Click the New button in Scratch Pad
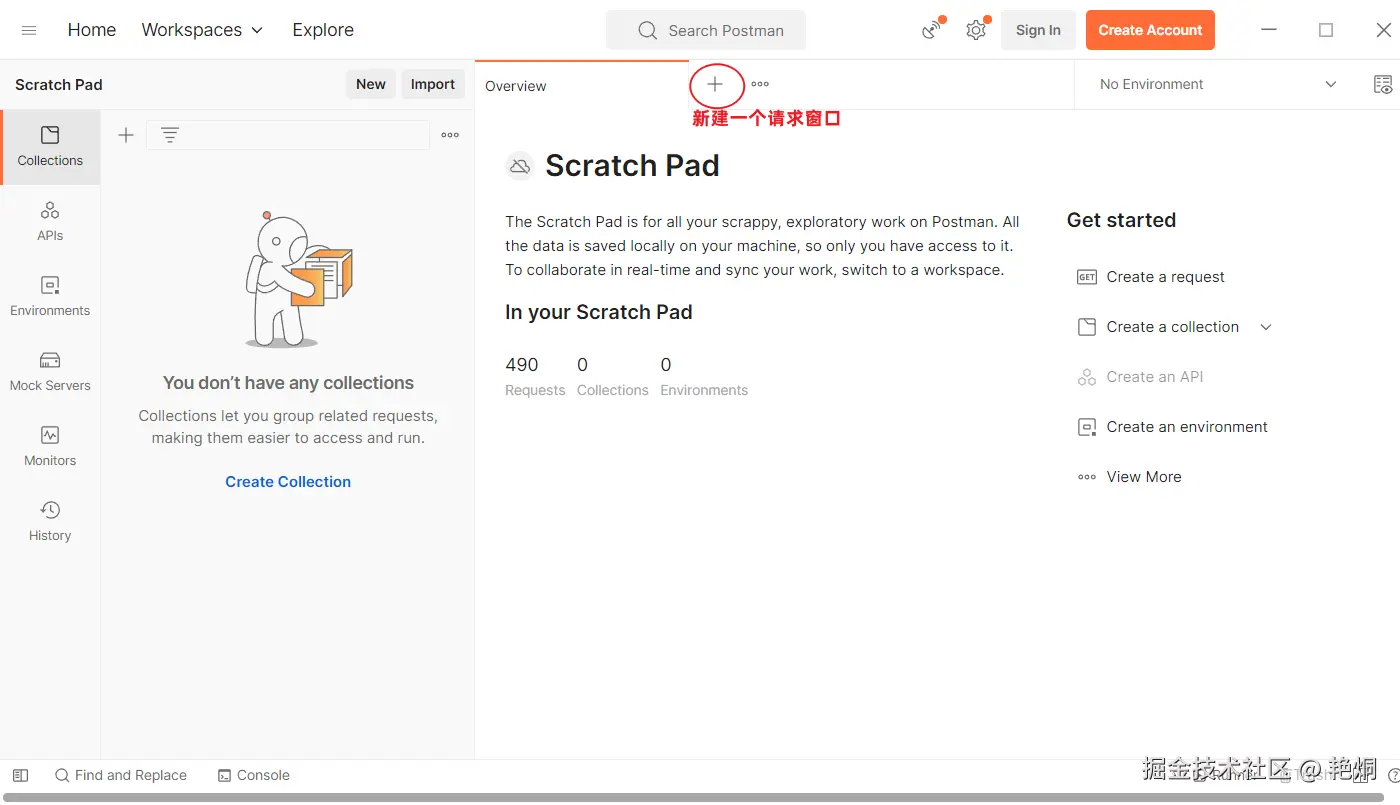Screen dimensions: 1400x805 [x=371, y=84]
